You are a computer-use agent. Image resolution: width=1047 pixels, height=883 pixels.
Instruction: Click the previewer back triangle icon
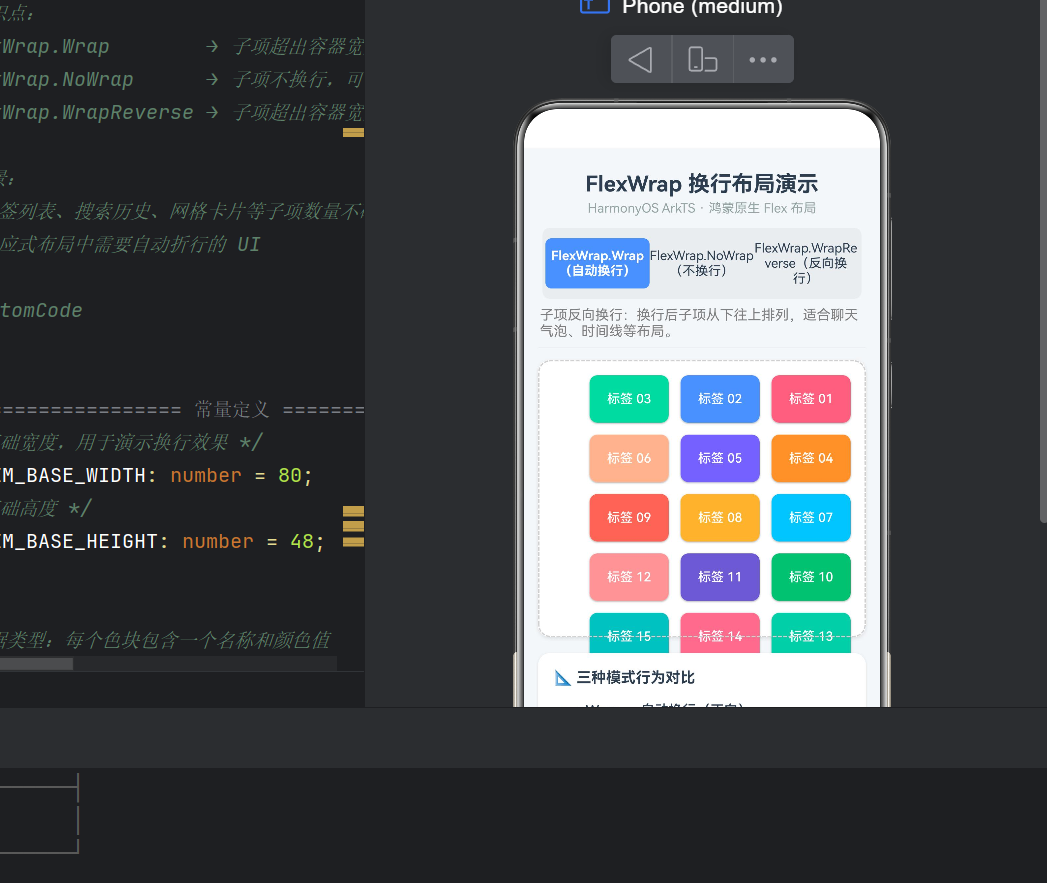click(x=641, y=59)
